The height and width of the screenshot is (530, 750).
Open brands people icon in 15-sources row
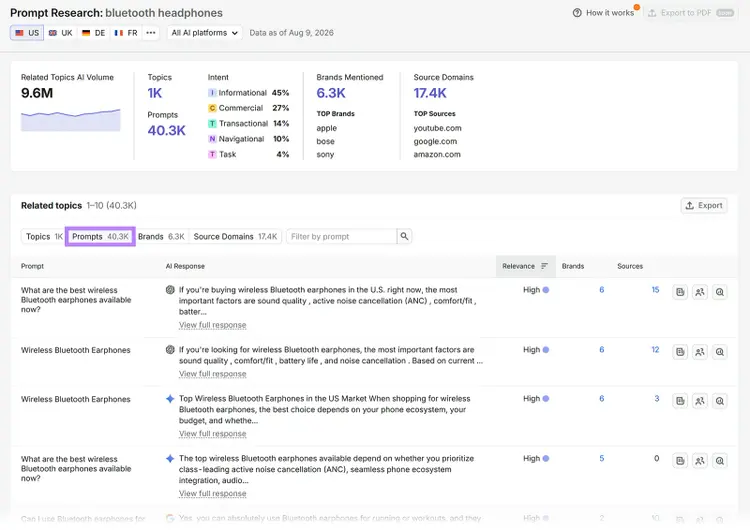pyautogui.click(x=700, y=292)
